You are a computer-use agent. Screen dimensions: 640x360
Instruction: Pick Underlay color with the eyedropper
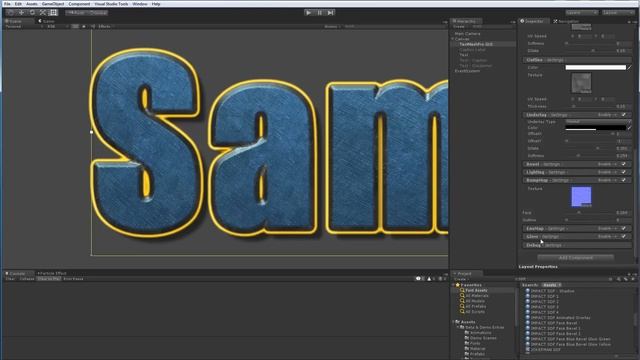pyautogui.click(x=629, y=128)
